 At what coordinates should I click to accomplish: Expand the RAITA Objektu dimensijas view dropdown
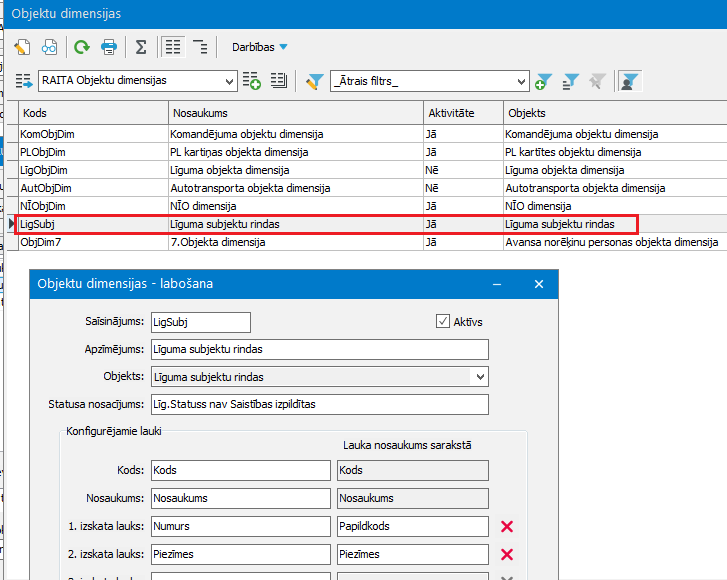(x=231, y=81)
